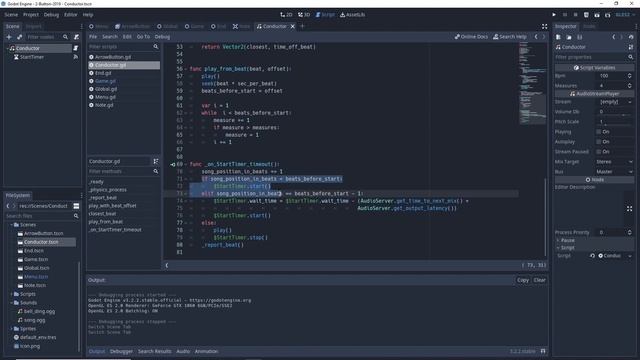Toggle the Stream Paused checkbox
This screenshot has height=360, width=640.
pyautogui.click(x=598, y=152)
